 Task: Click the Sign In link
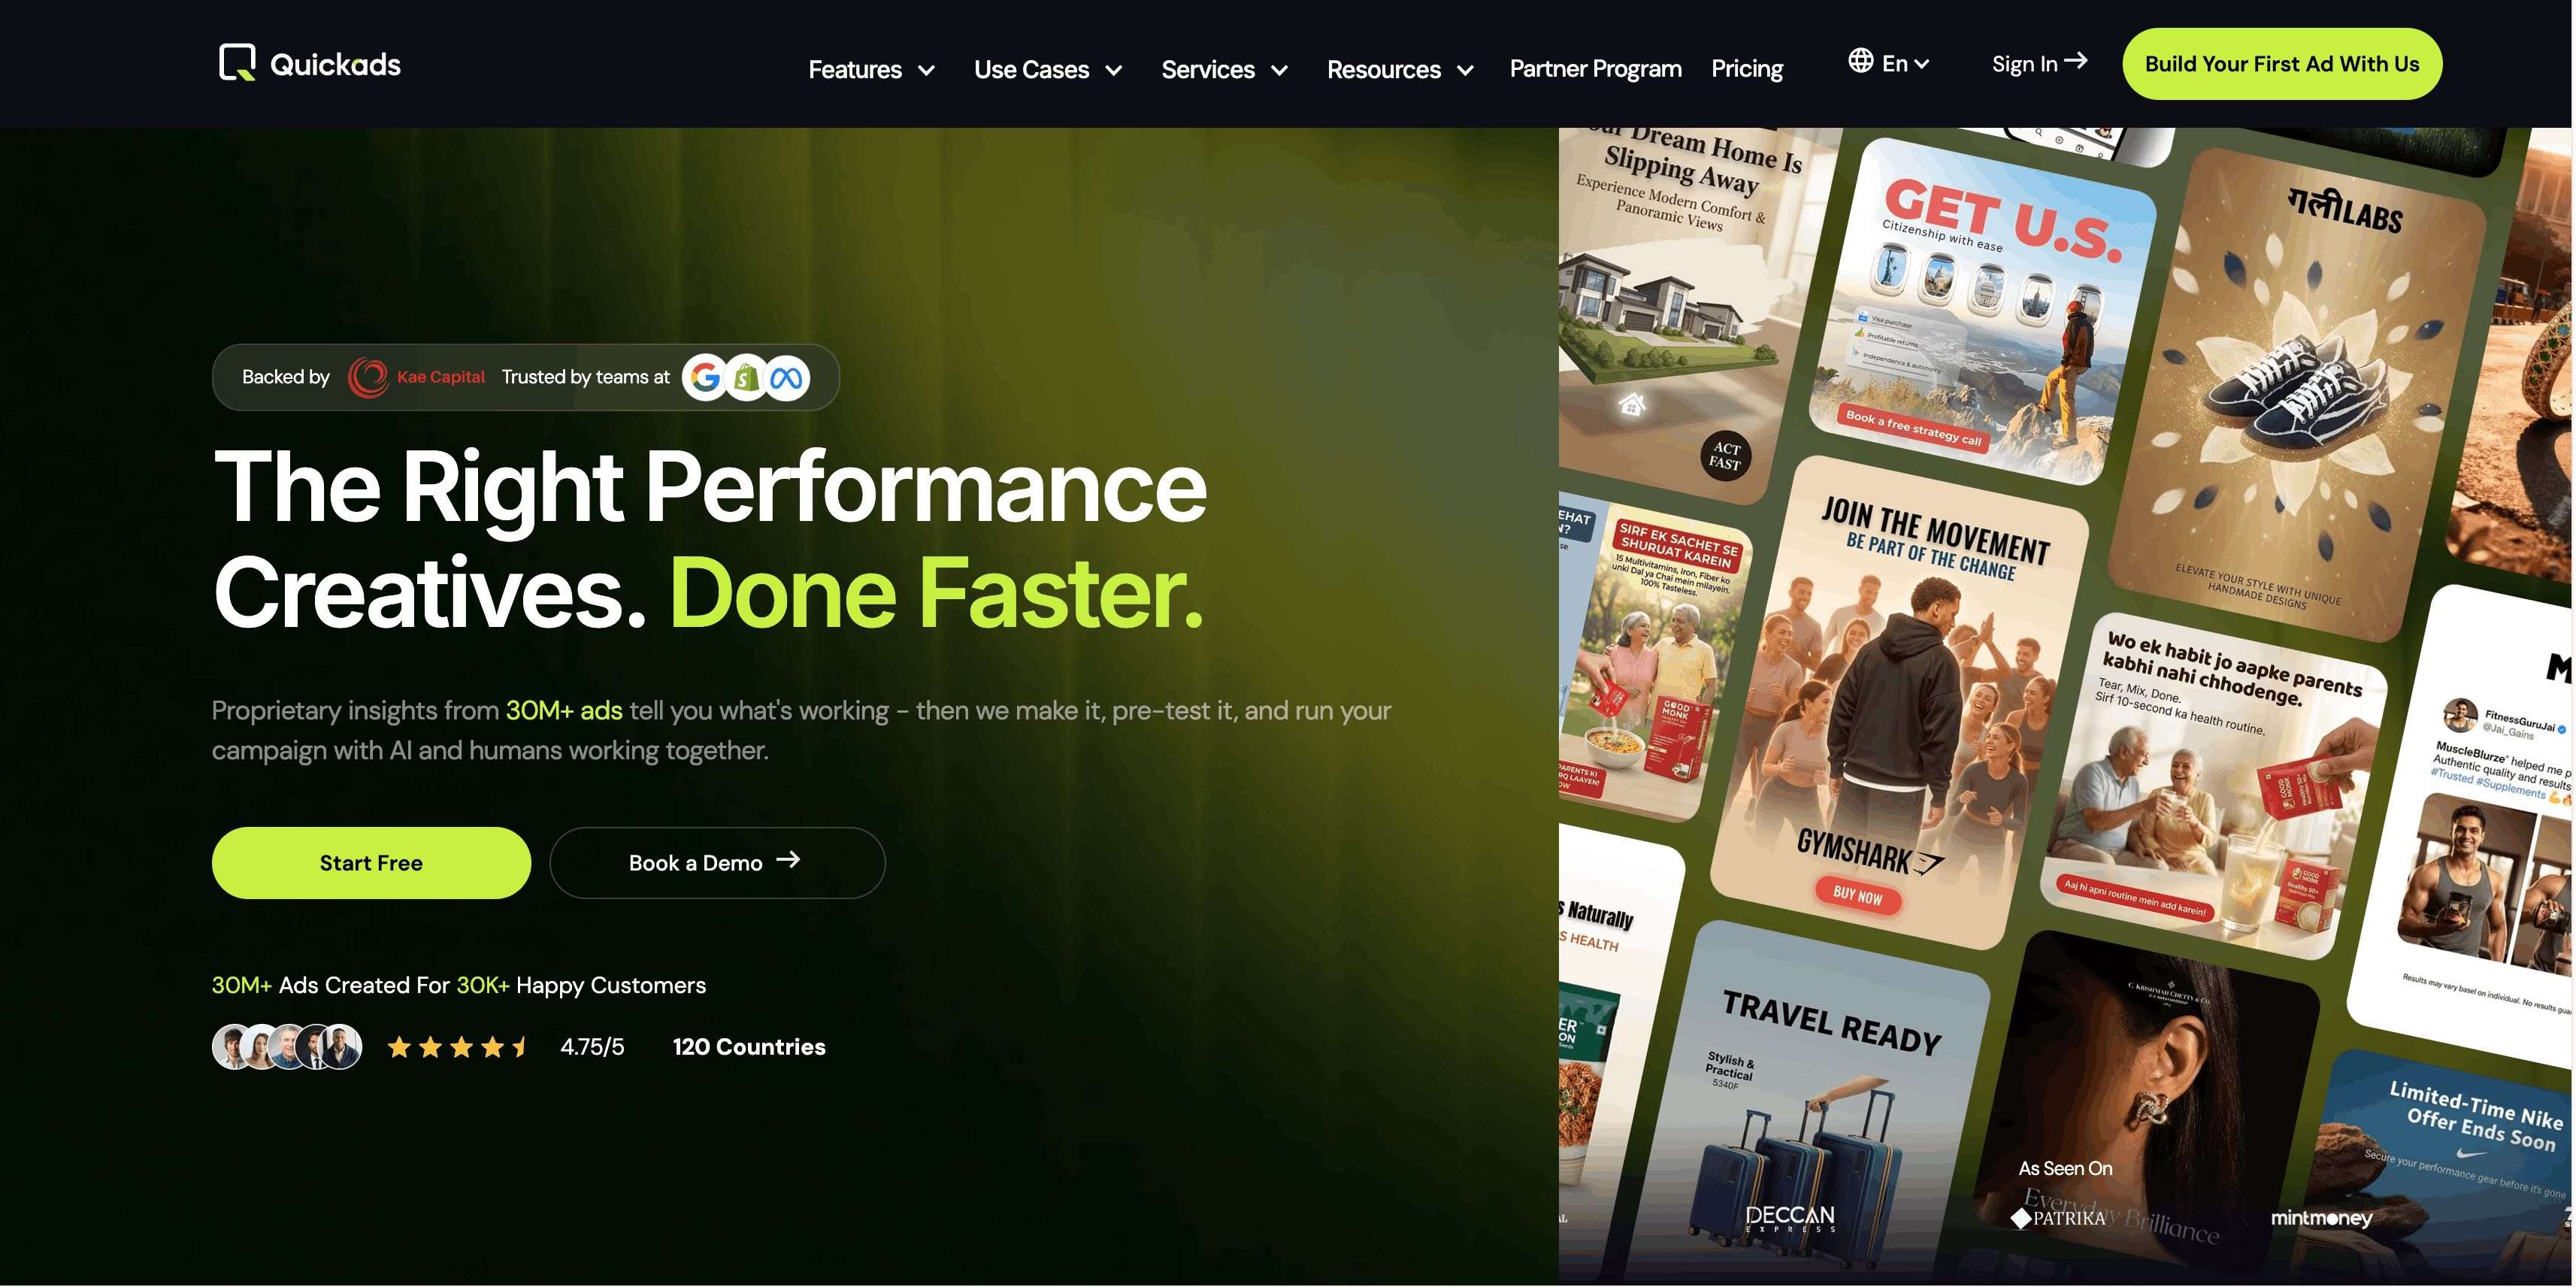2039,63
